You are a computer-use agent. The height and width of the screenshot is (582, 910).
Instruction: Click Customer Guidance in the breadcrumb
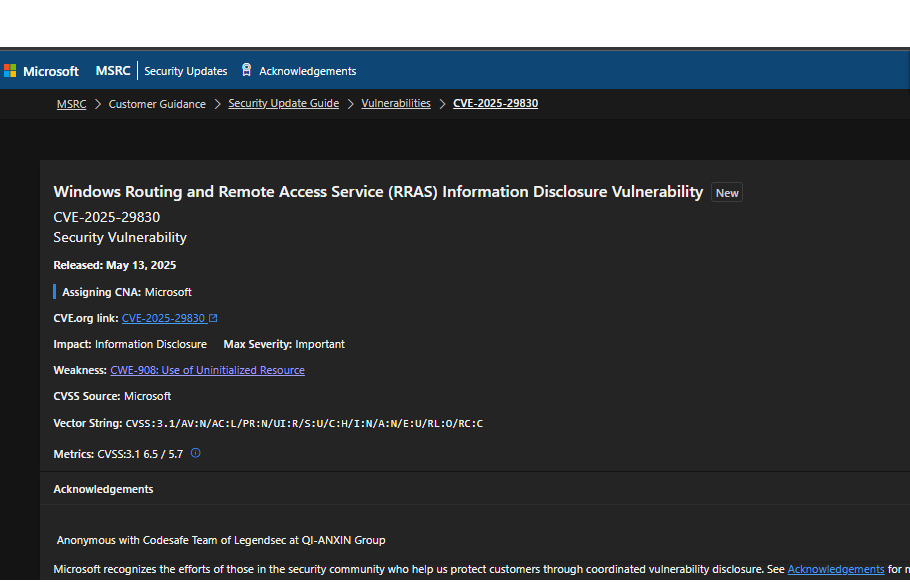tap(157, 104)
